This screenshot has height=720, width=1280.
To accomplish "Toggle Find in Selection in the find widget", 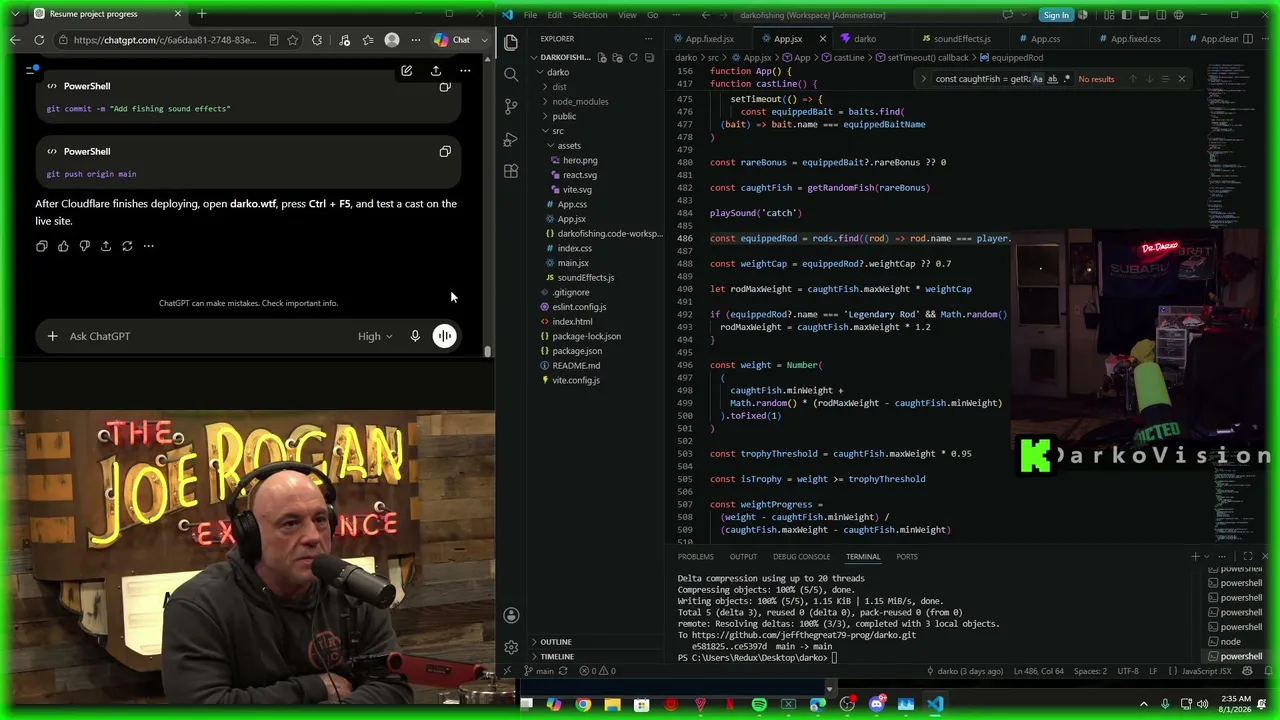I will (1166, 79).
